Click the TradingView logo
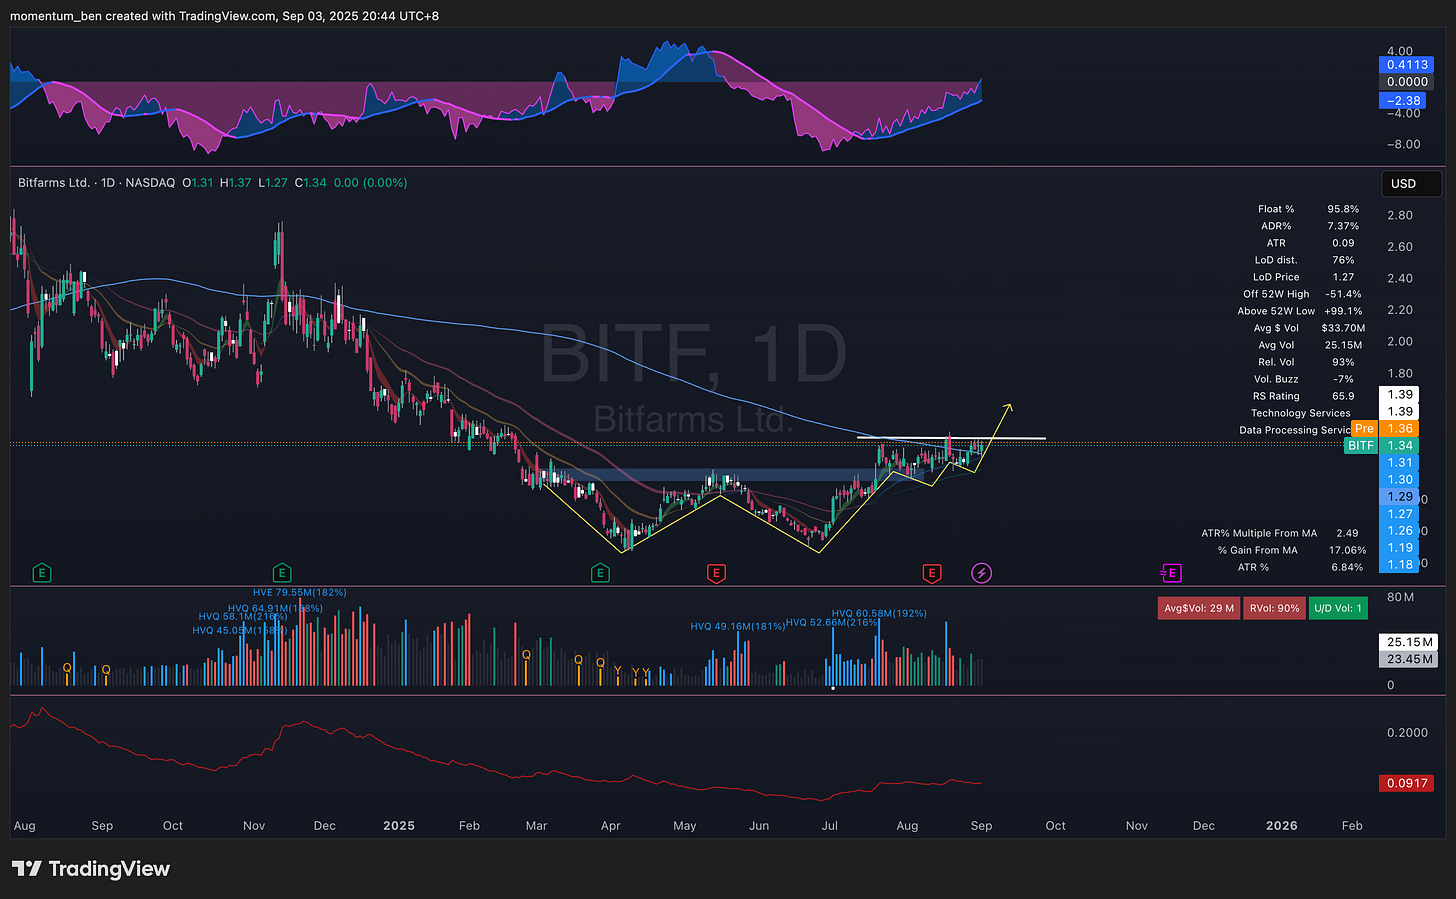 click(91, 868)
